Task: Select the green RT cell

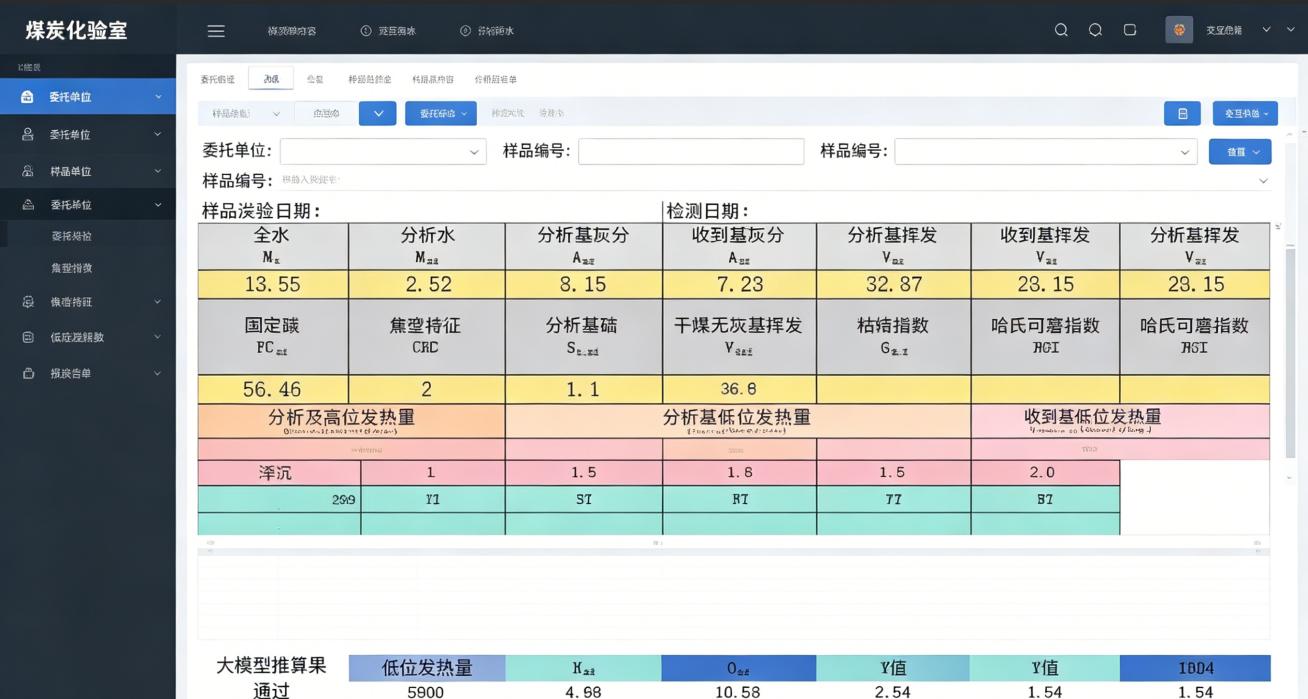Action: [739, 499]
